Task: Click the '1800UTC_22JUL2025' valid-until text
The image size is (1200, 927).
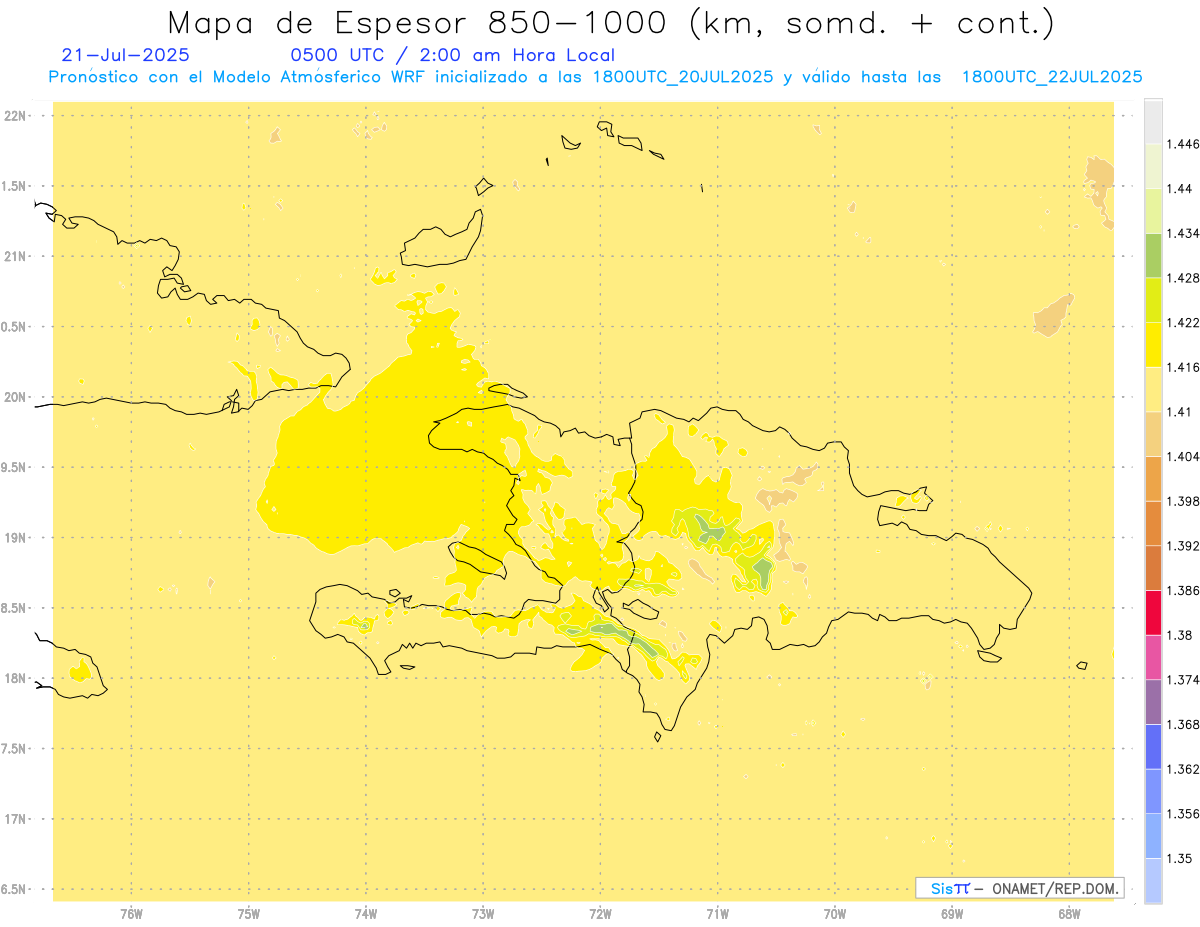Action: click(x=1052, y=77)
